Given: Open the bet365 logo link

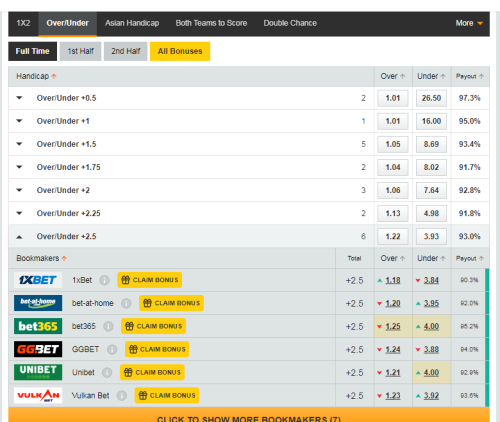Looking at the screenshot, I should coord(38,326).
